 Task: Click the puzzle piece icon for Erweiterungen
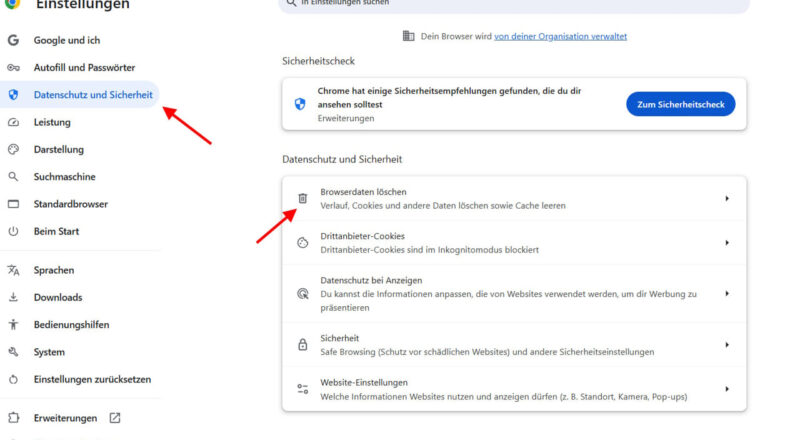pyautogui.click(x=13, y=418)
